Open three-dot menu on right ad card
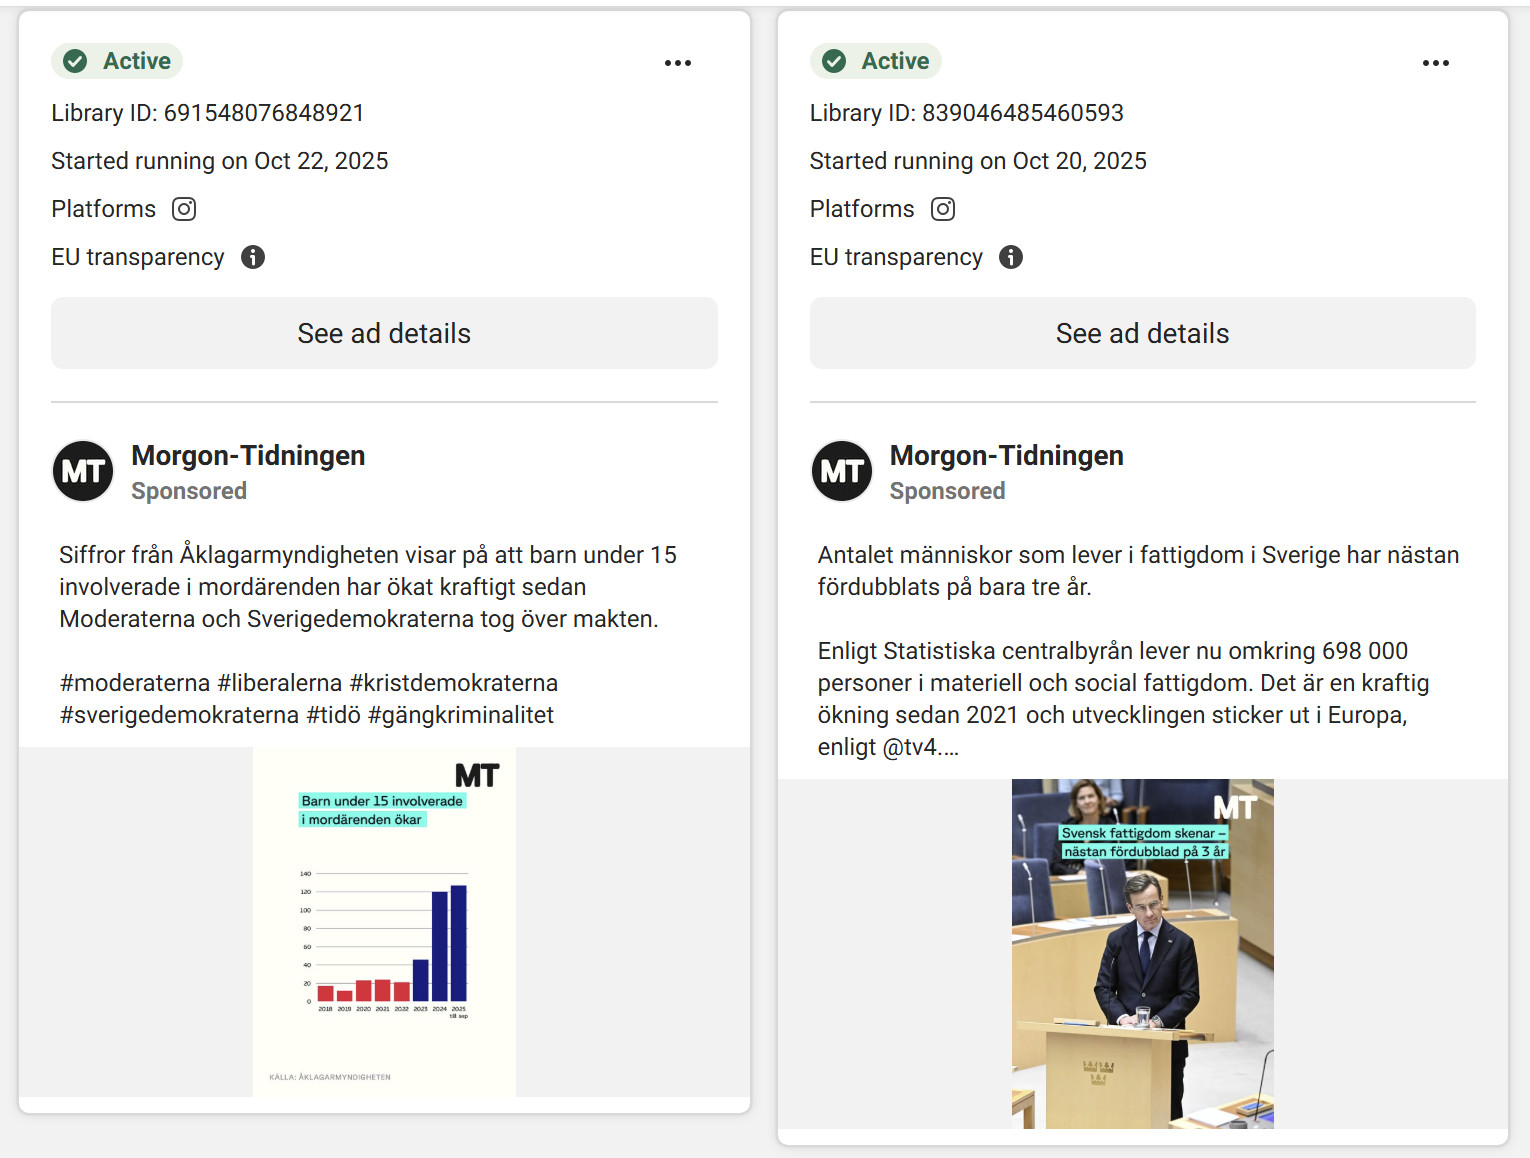This screenshot has width=1530, height=1158. pos(1435,63)
